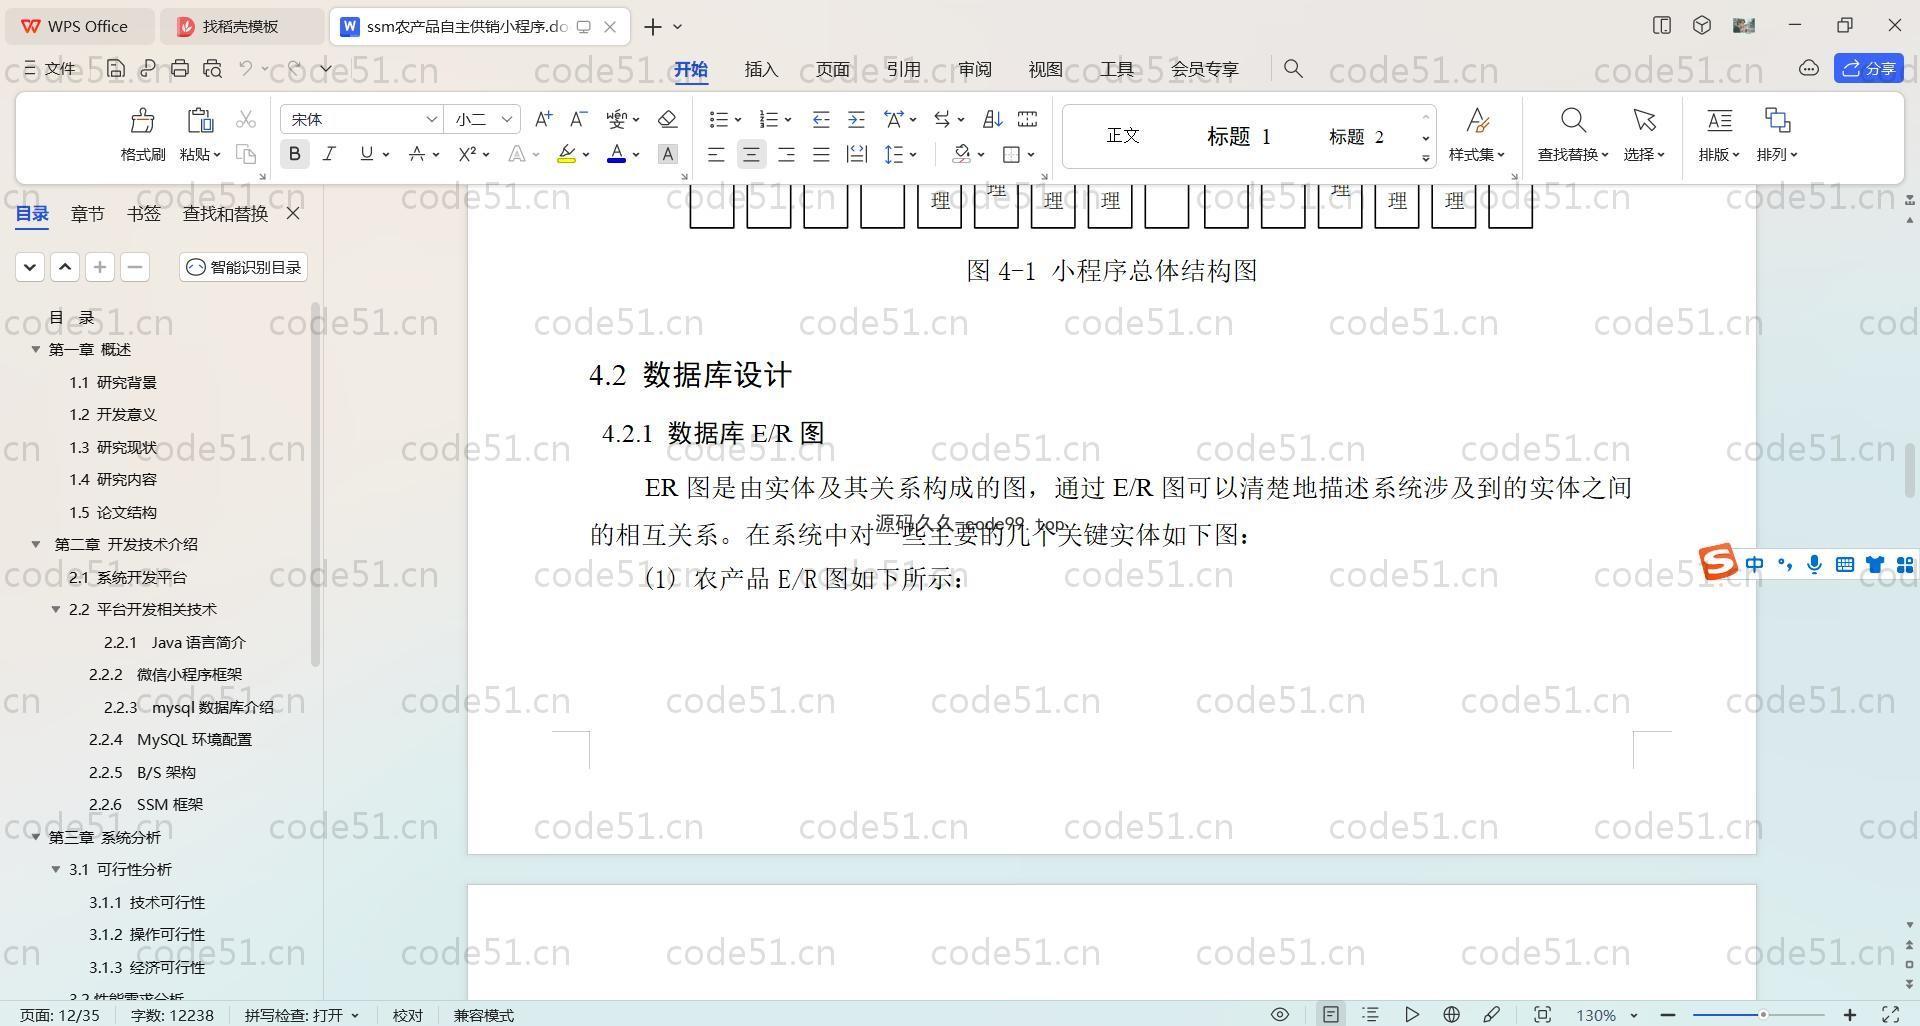Click 智能识别目录 button

click(x=244, y=267)
